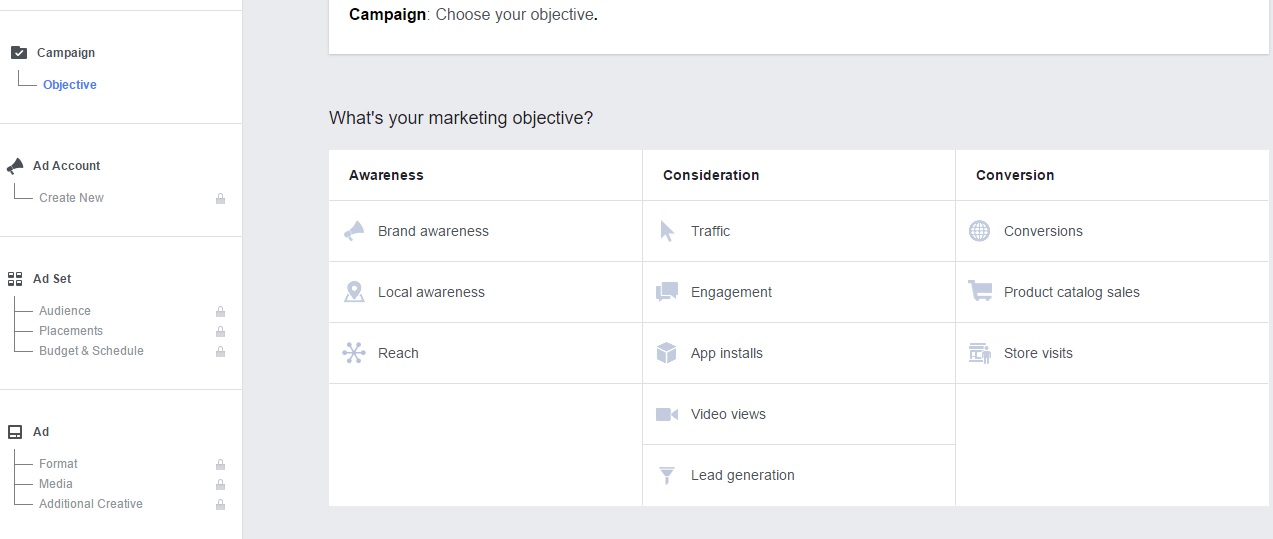Click the Conversions globe icon

coord(979,231)
